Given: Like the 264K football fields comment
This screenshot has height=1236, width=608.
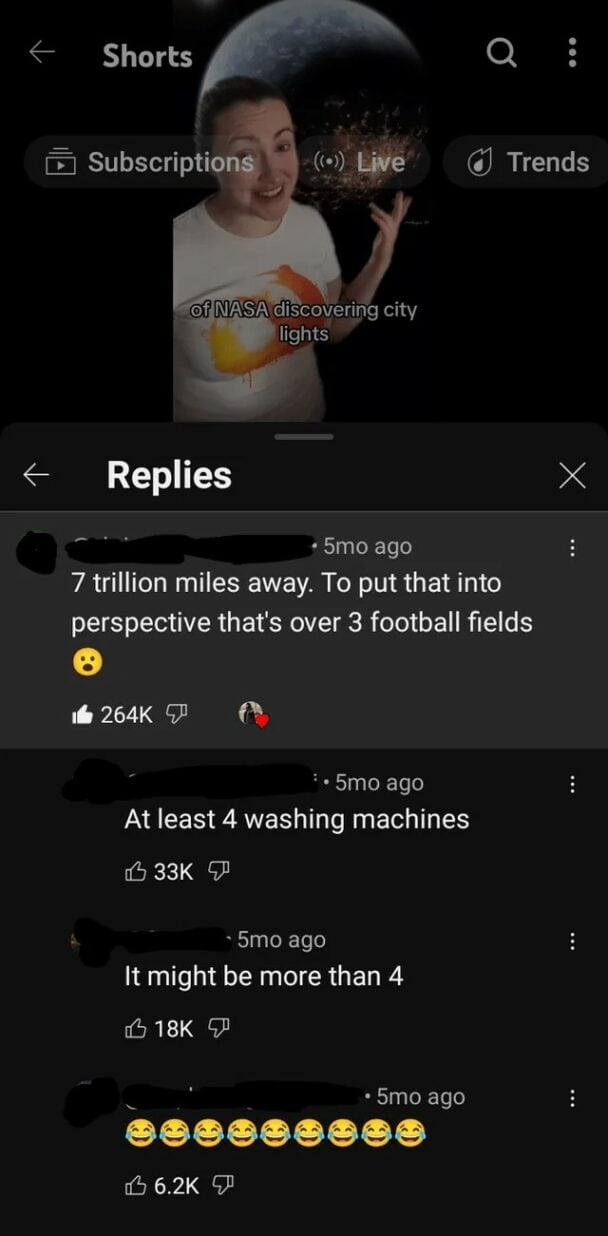Looking at the screenshot, I should tap(83, 714).
